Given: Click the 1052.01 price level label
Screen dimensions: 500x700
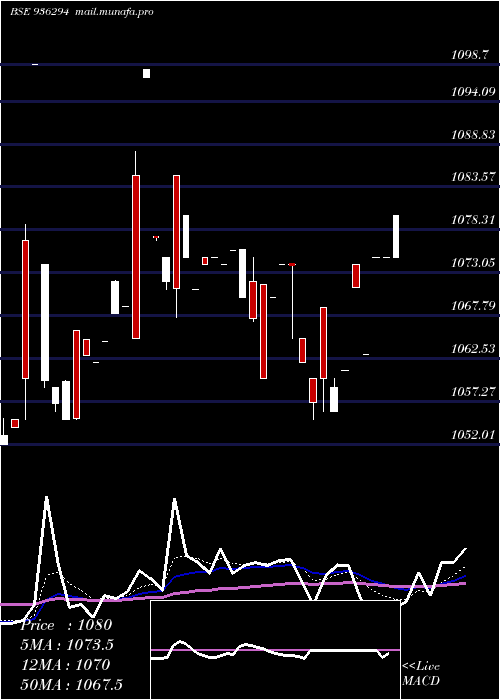Looking at the screenshot, I should coord(473,434).
